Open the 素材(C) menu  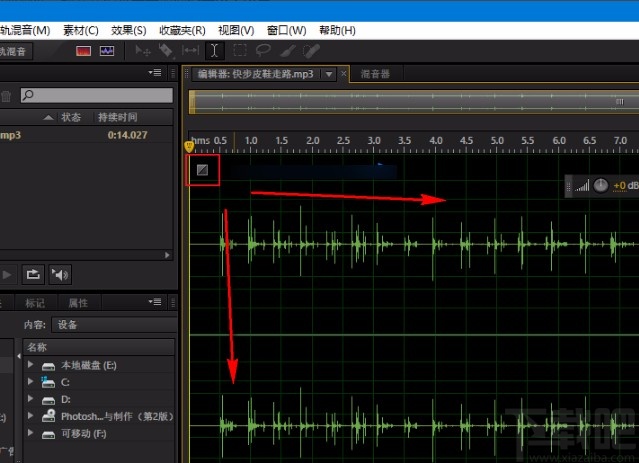click(x=81, y=31)
